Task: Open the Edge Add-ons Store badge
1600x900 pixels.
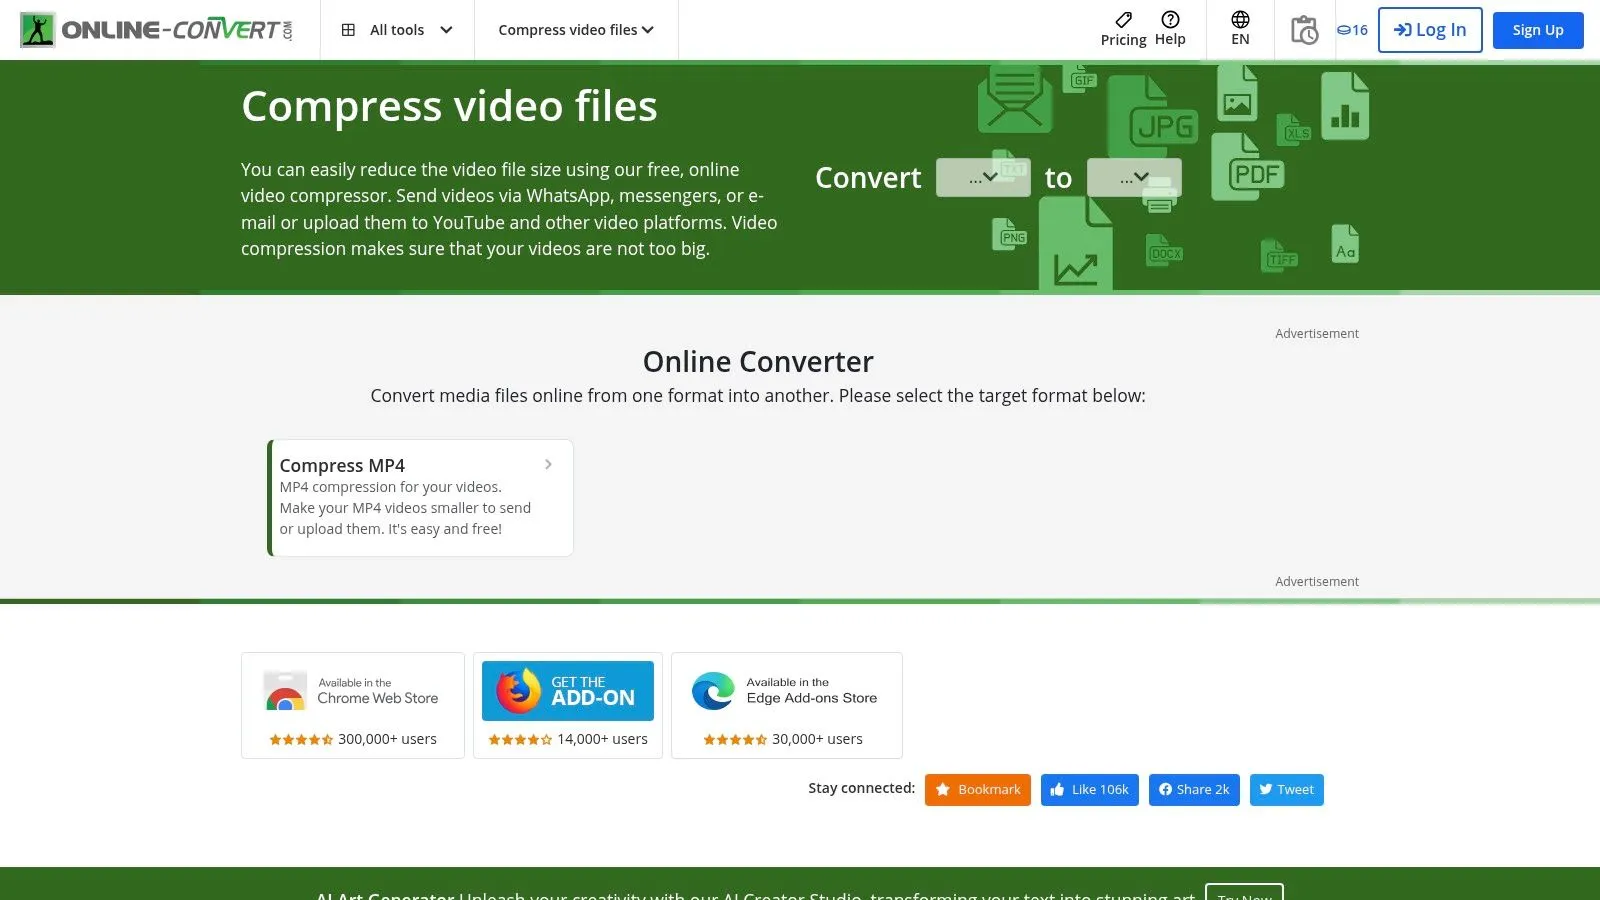Action: click(786, 690)
